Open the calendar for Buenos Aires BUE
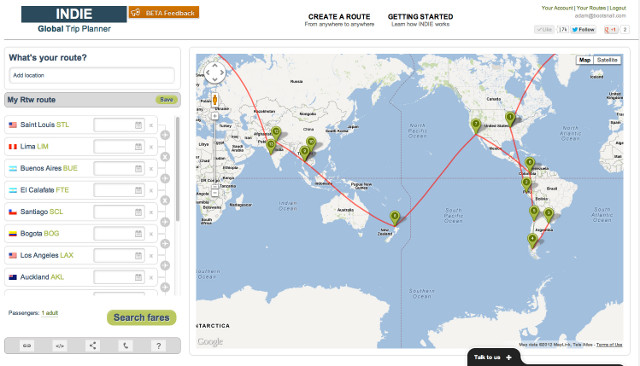This screenshot has width=640, height=366. coord(138,169)
